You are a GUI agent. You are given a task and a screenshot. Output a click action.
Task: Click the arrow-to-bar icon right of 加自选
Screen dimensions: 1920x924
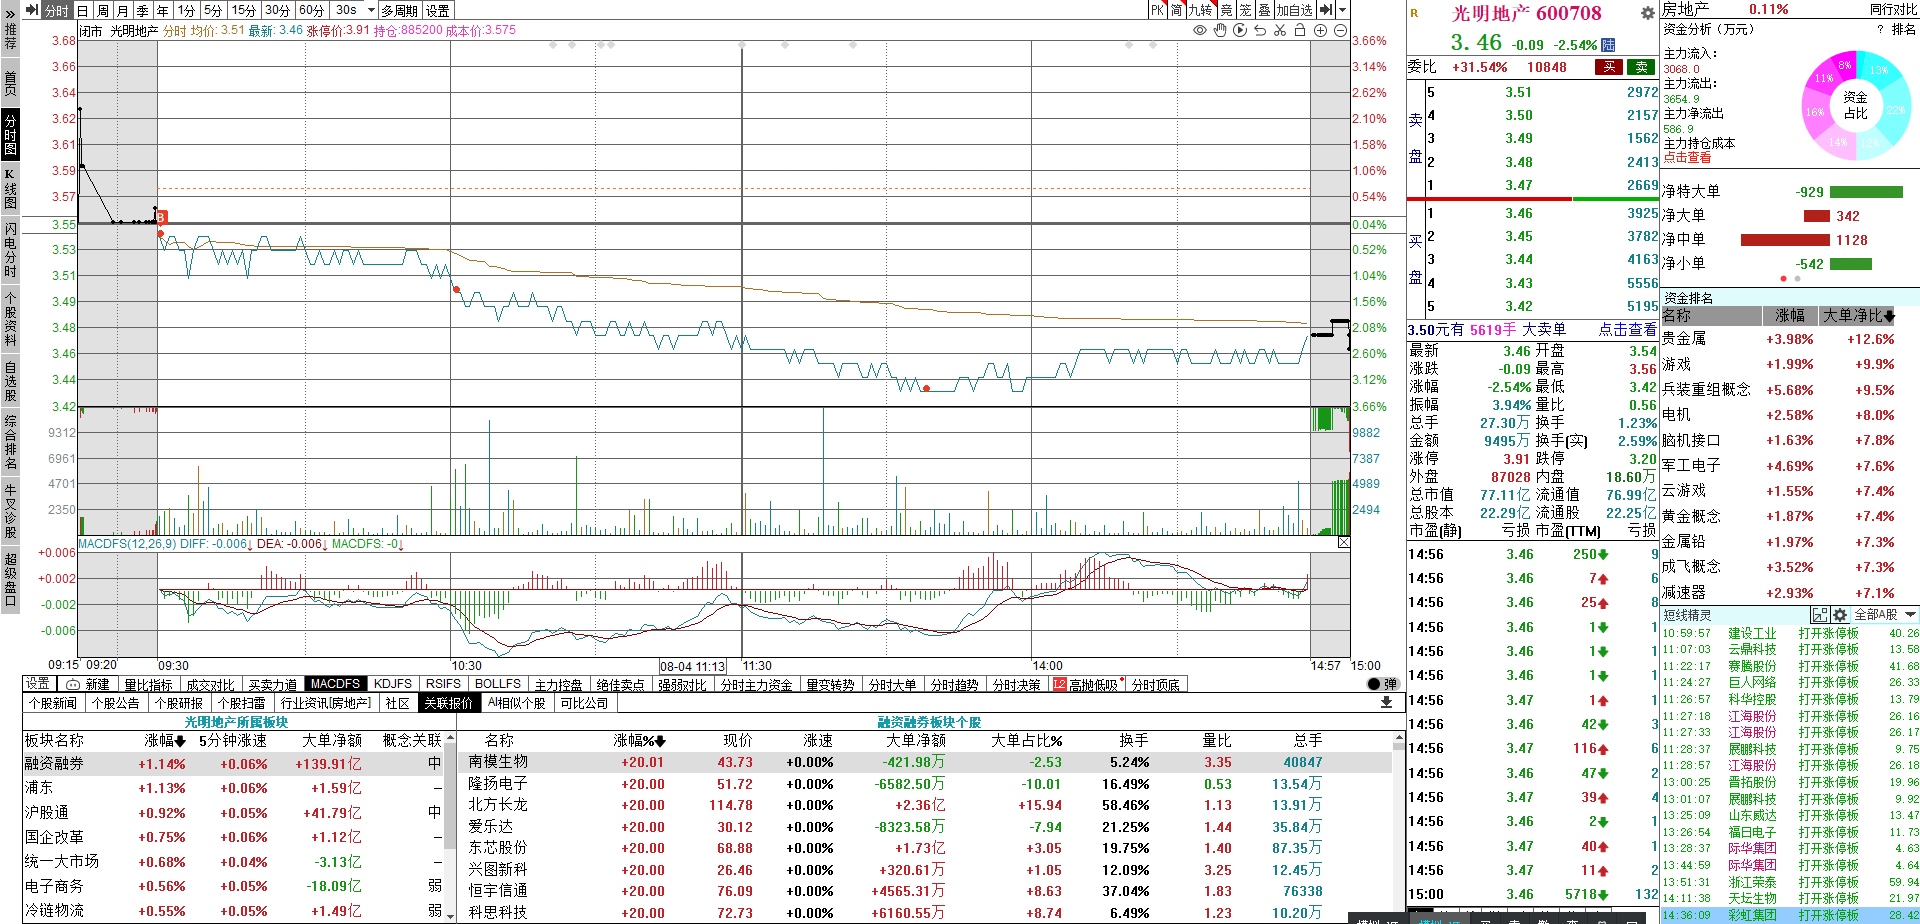point(1326,10)
